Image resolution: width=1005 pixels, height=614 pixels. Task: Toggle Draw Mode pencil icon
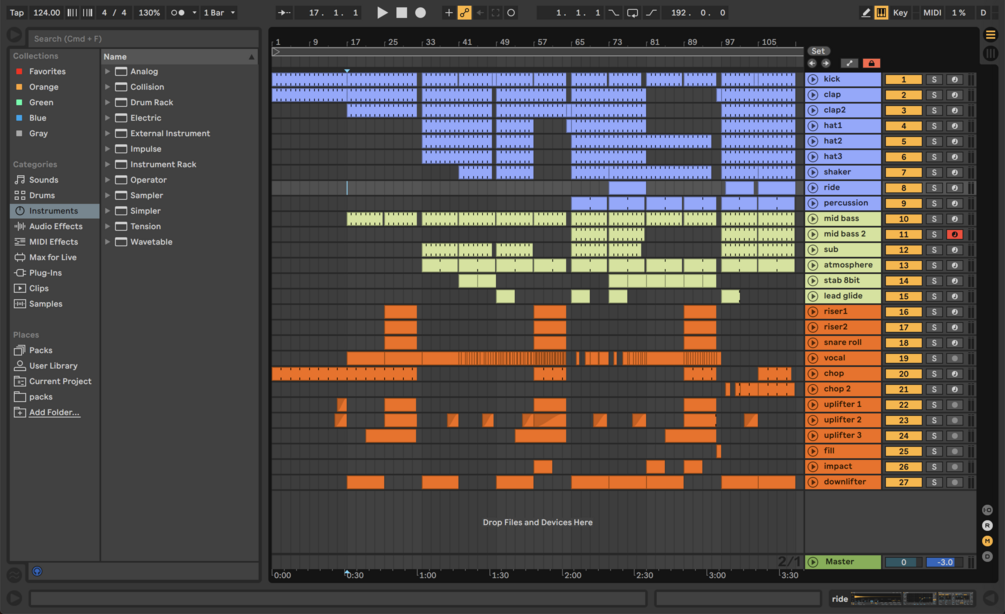pos(865,12)
